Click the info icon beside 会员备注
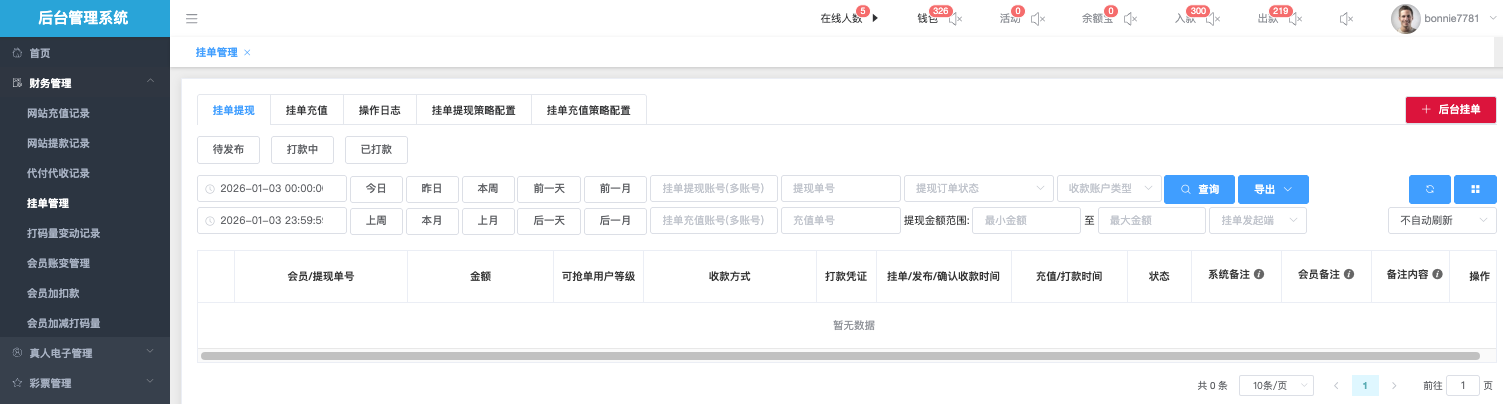 (1349, 274)
